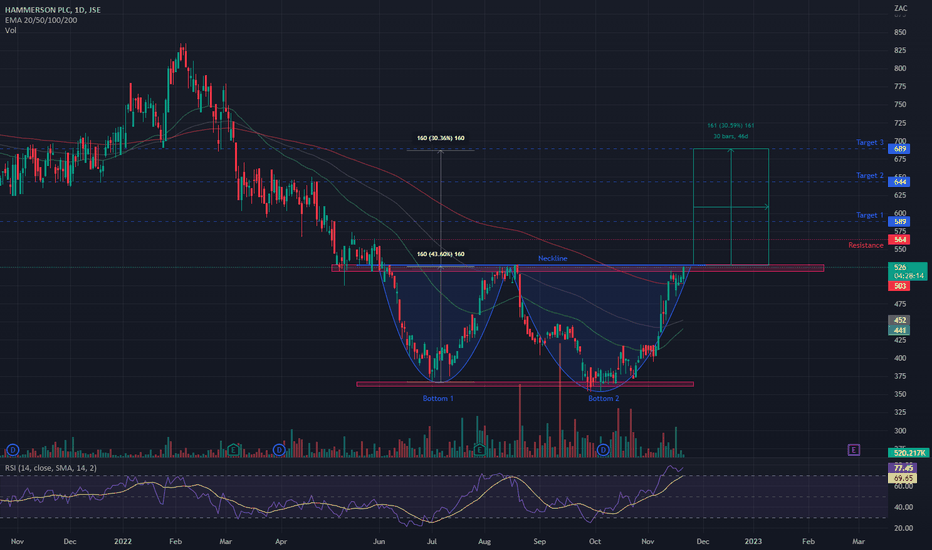Image resolution: width=932 pixels, height=550 pixels.
Task: Click the 161 (30.59%) 161 range label
Action: click(731, 126)
